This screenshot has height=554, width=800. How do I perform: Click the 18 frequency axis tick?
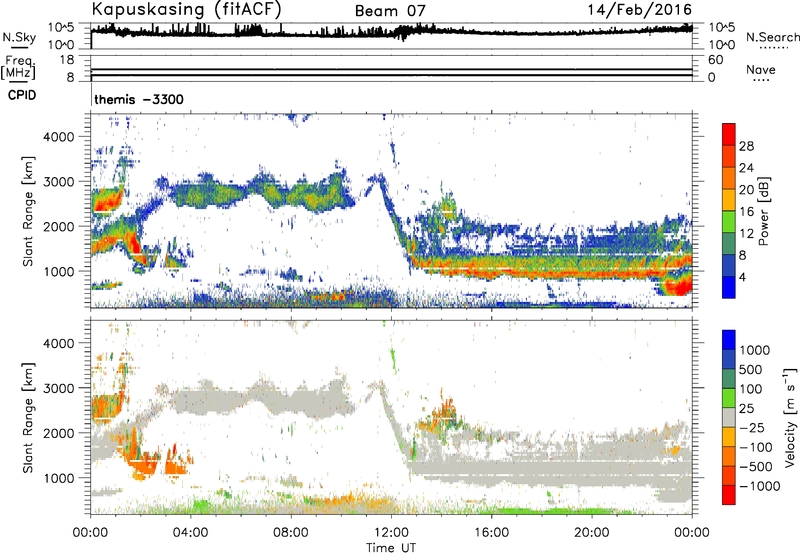67,60
